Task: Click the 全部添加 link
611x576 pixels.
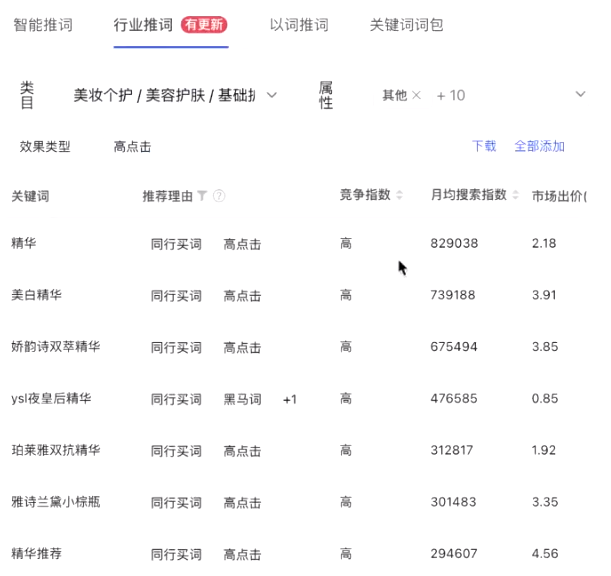Action: [x=539, y=146]
